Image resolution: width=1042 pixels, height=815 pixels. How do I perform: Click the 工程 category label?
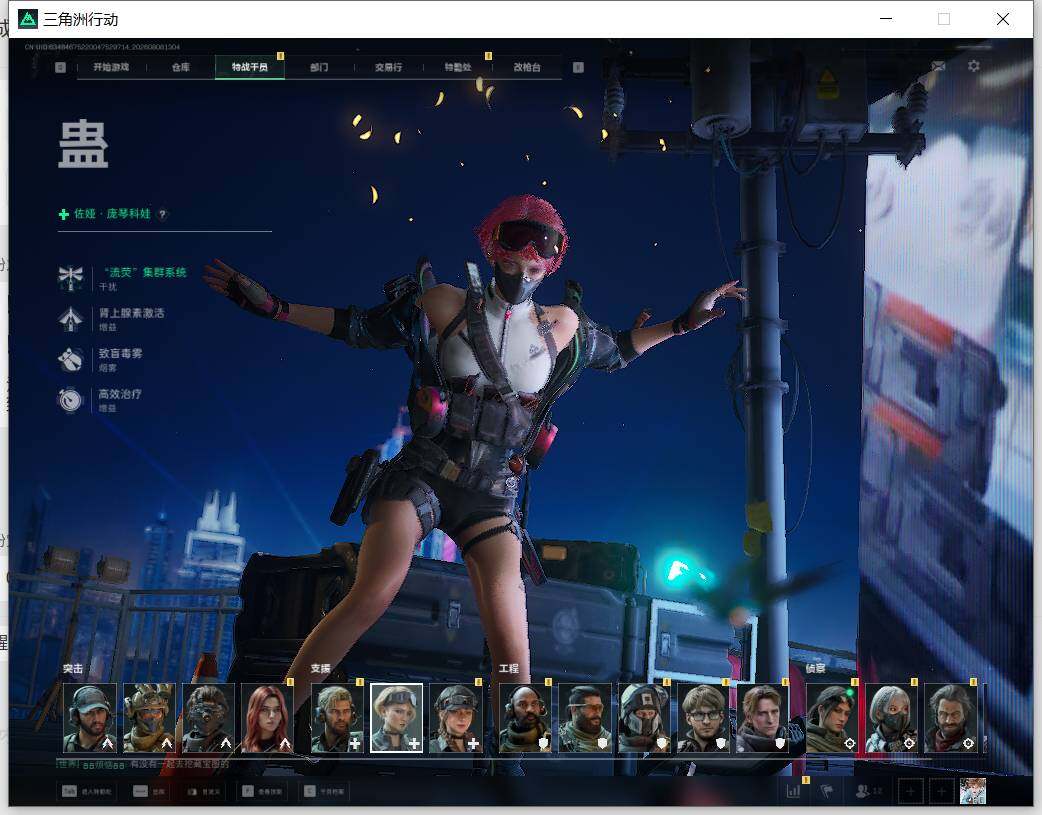coord(508,669)
